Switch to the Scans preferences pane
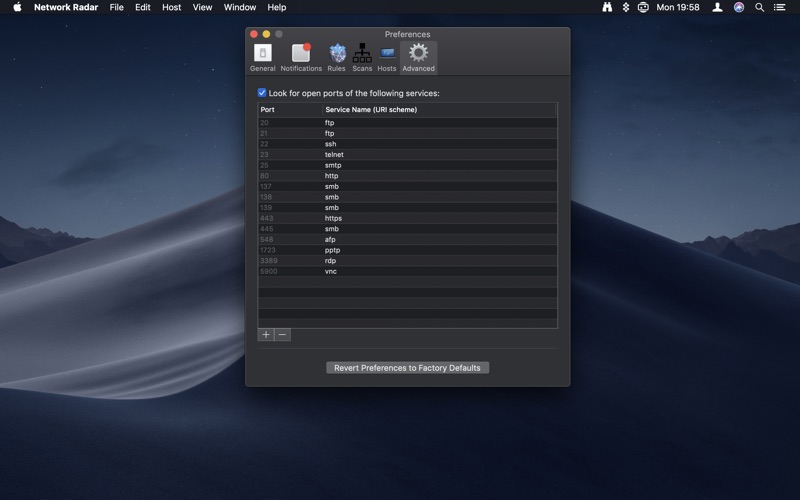The width and height of the screenshot is (800, 500). [362, 57]
